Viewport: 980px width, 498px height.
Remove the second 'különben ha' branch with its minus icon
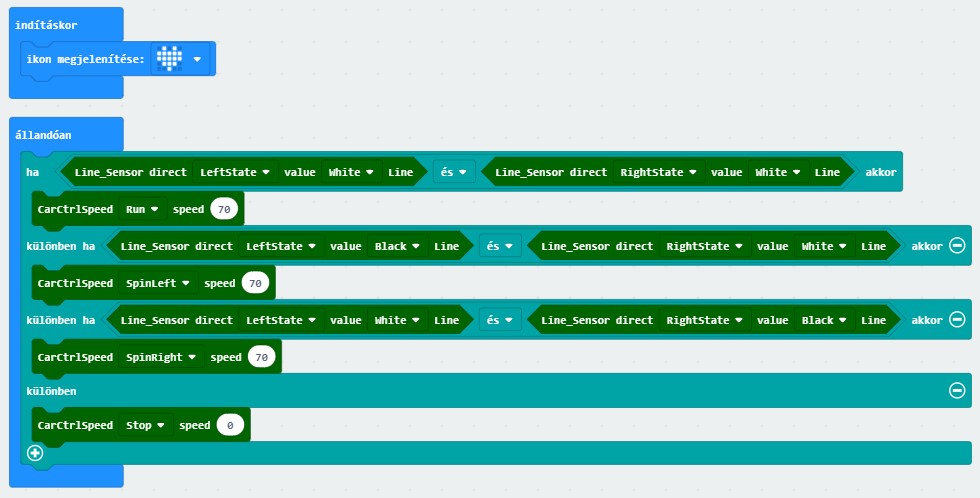[x=957, y=320]
